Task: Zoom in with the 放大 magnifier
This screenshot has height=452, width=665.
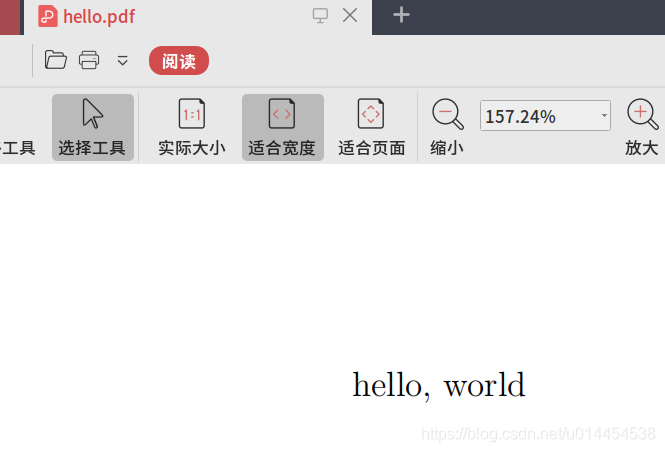Action: (x=642, y=127)
